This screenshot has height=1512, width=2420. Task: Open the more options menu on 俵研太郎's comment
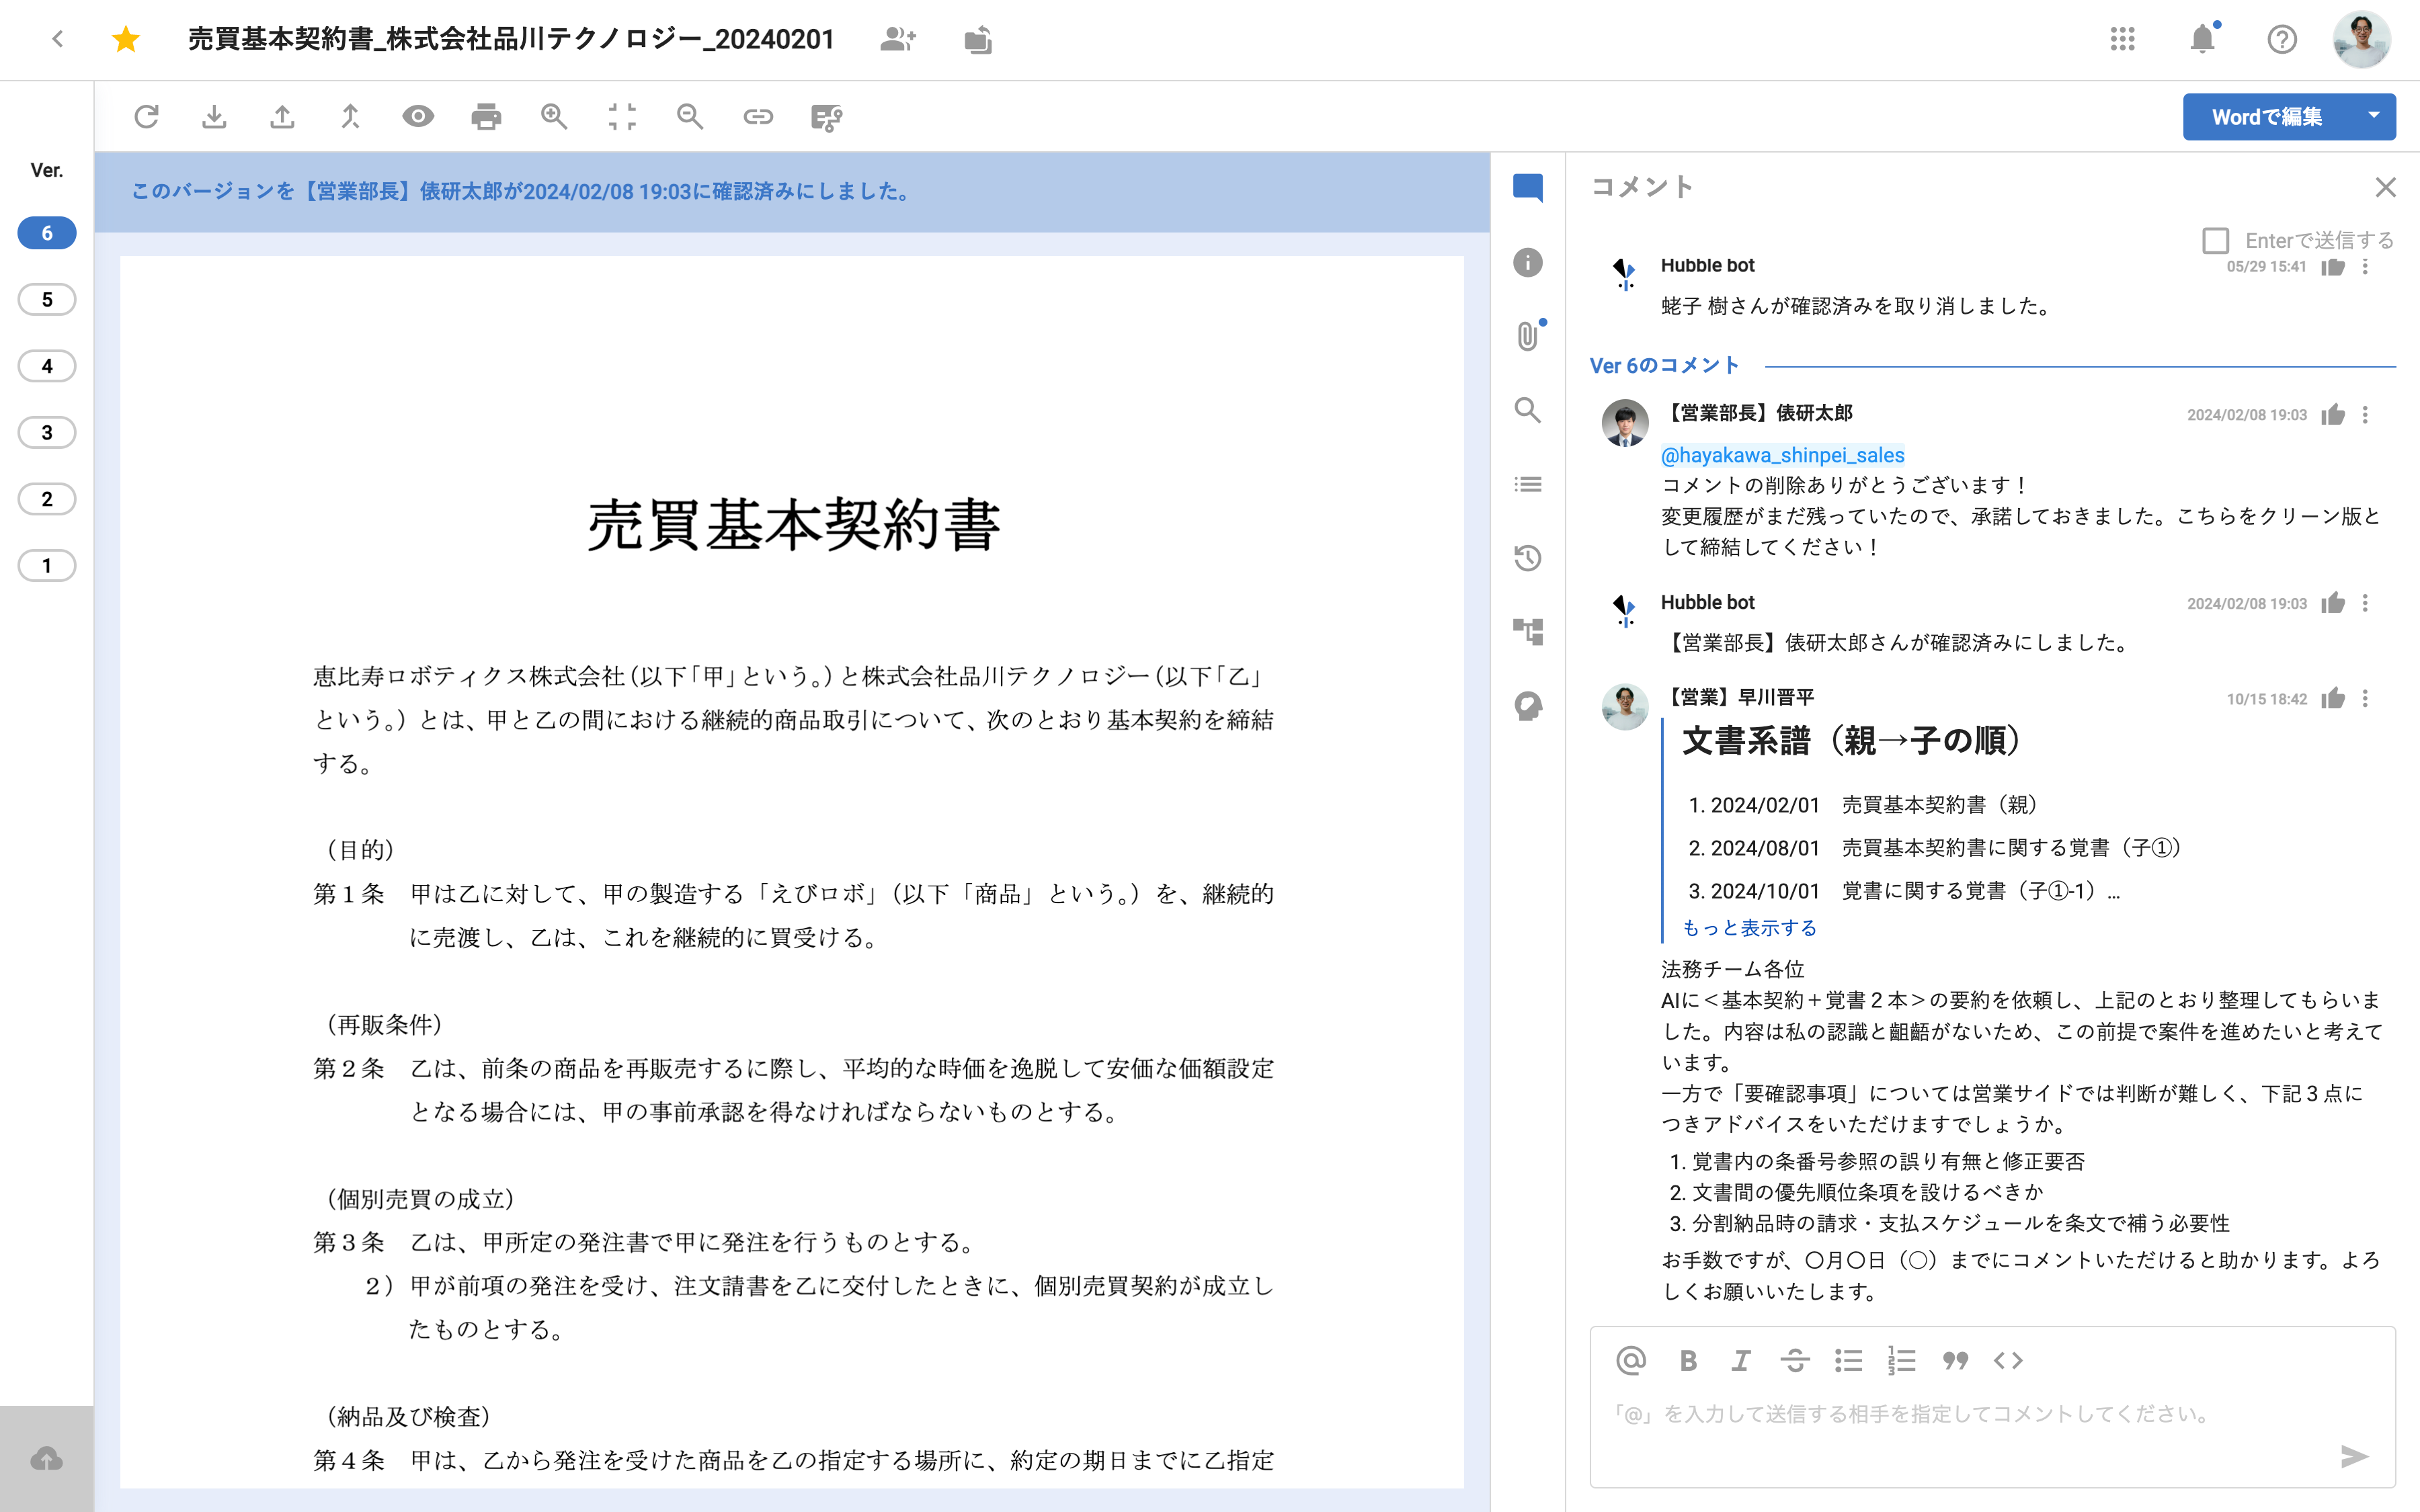tap(2365, 415)
